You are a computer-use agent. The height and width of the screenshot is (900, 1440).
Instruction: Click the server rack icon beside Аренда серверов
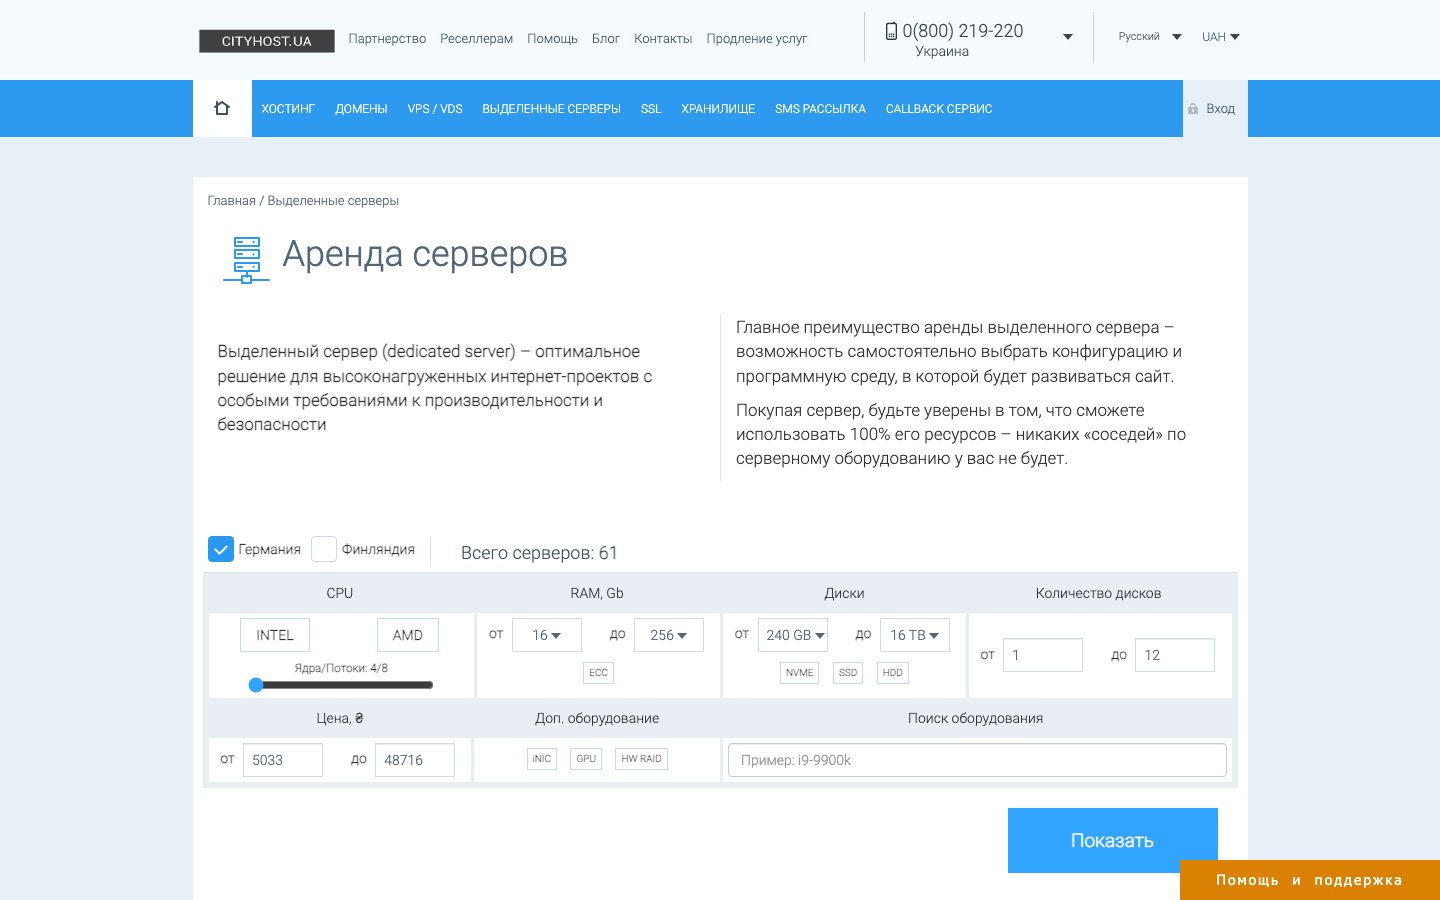(x=246, y=260)
